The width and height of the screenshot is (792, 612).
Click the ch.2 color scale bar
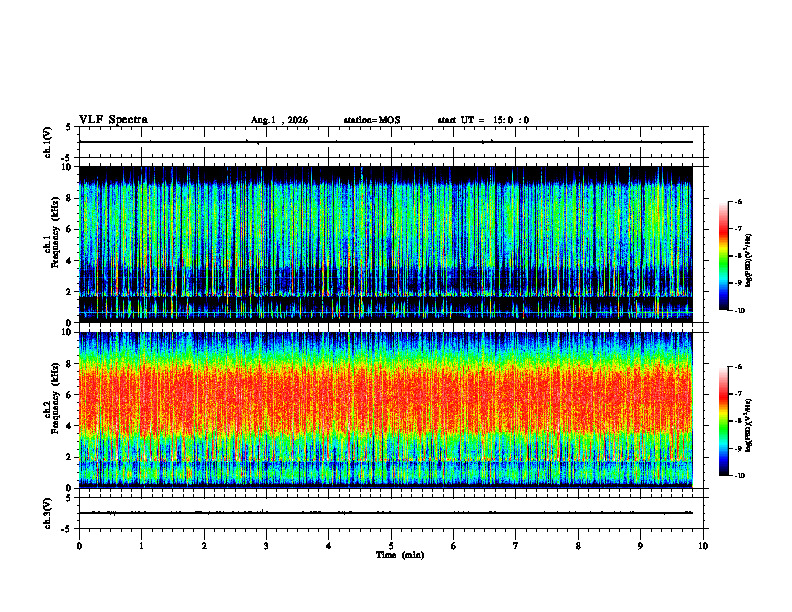pyautogui.click(x=723, y=421)
